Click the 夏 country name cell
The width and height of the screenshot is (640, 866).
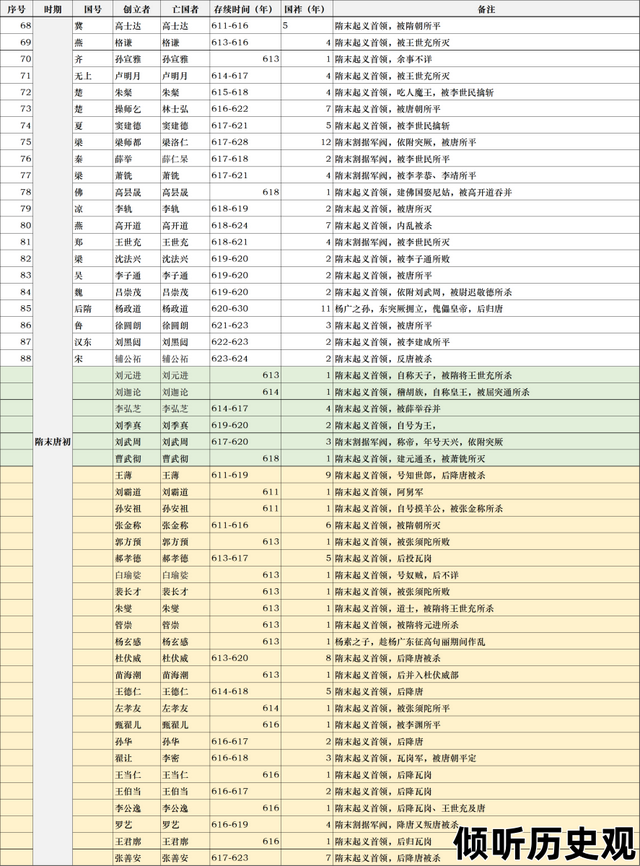[x=93, y=125]
